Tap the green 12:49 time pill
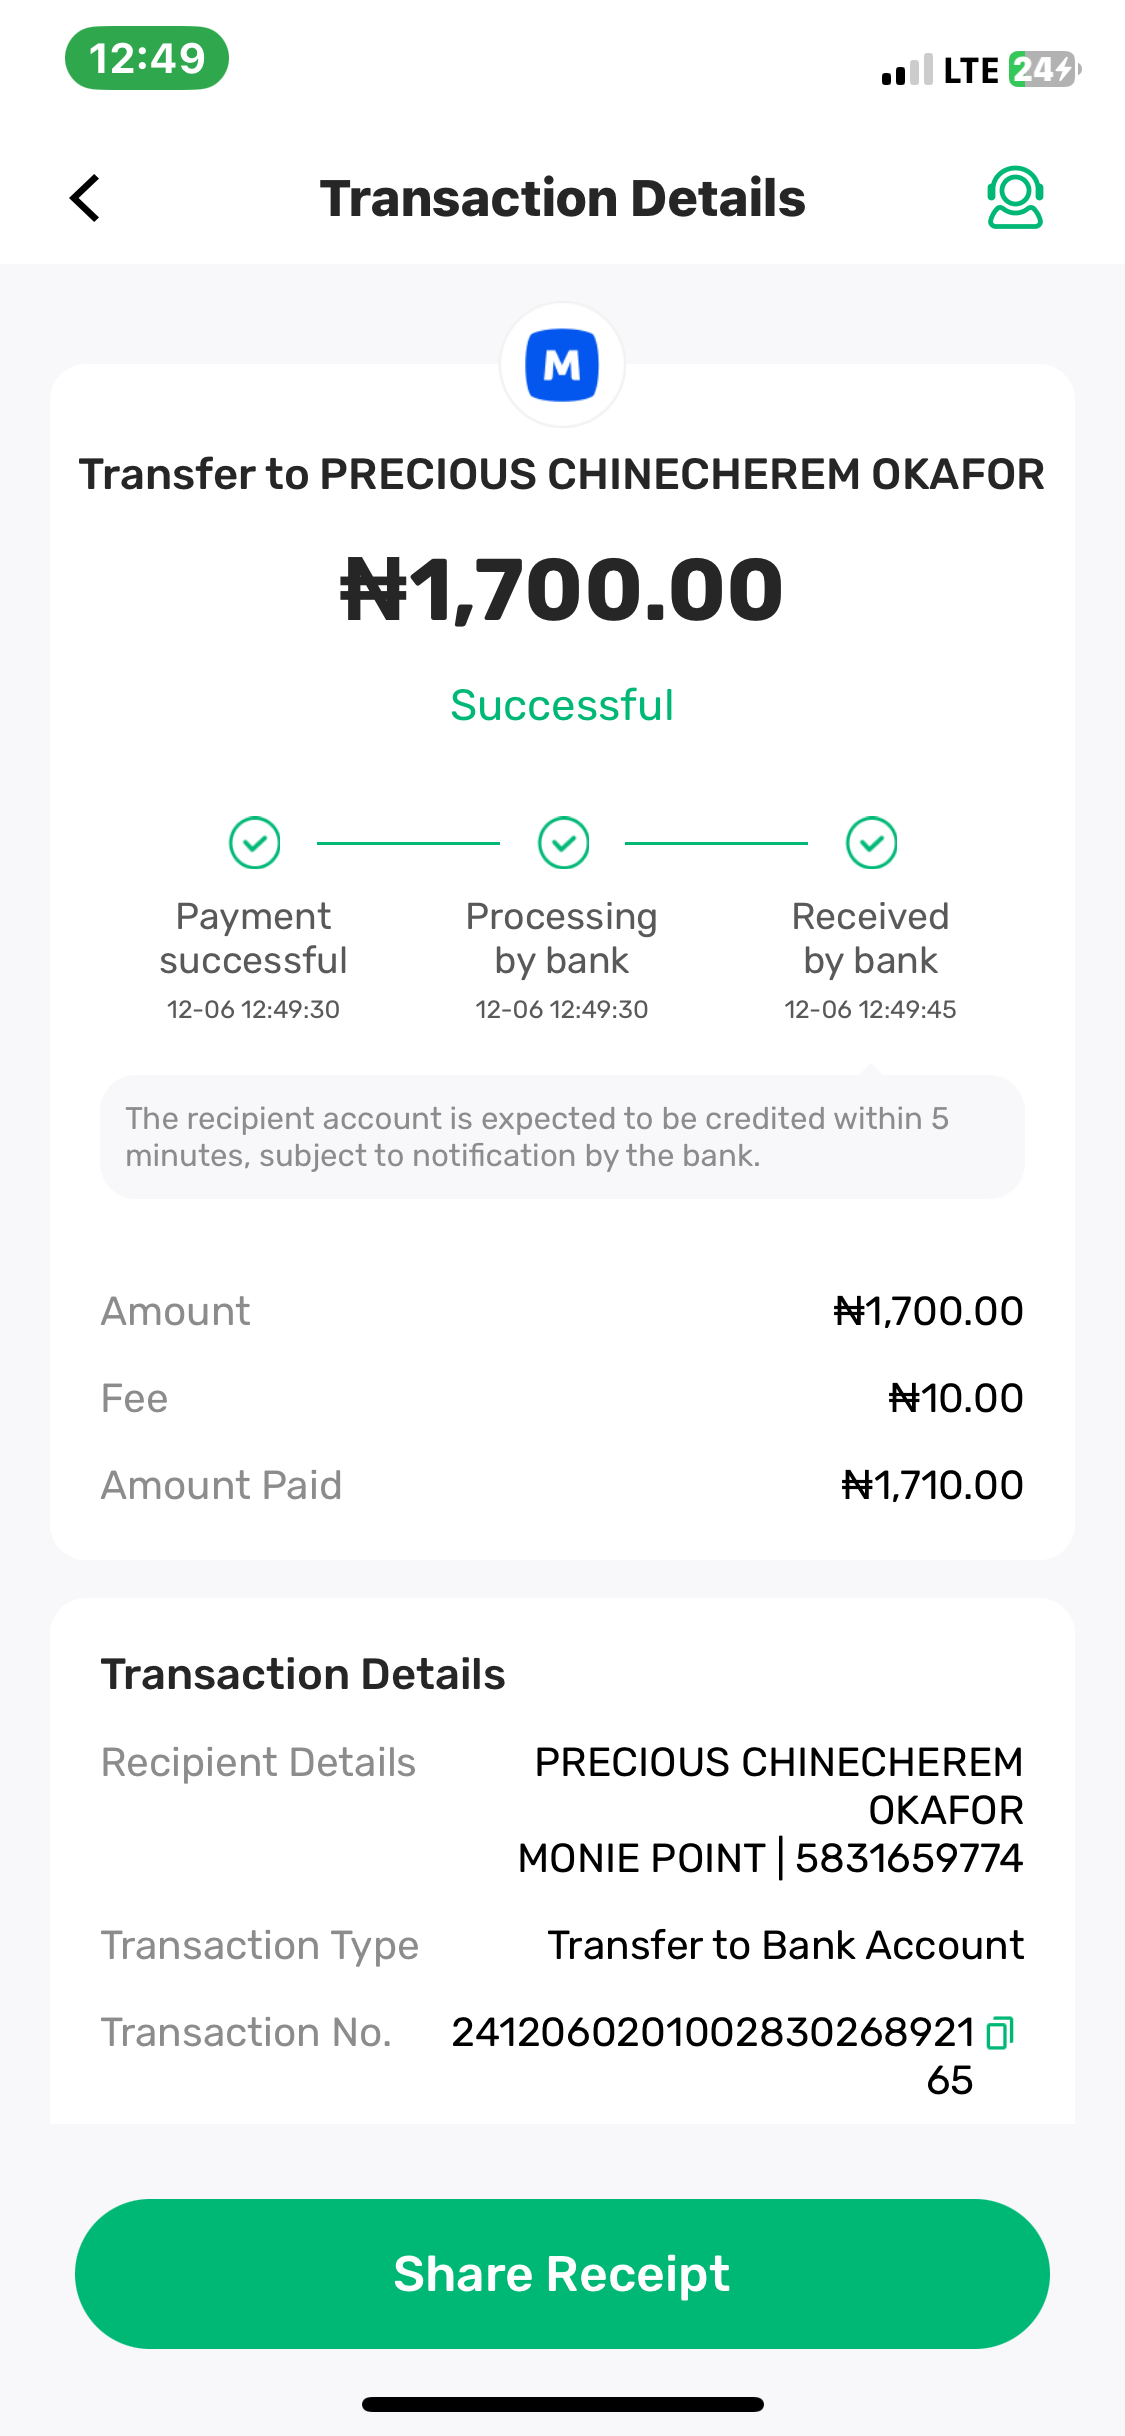Screen dimensions: 1125x2436 pyautogui.click(x=147, y=58)
